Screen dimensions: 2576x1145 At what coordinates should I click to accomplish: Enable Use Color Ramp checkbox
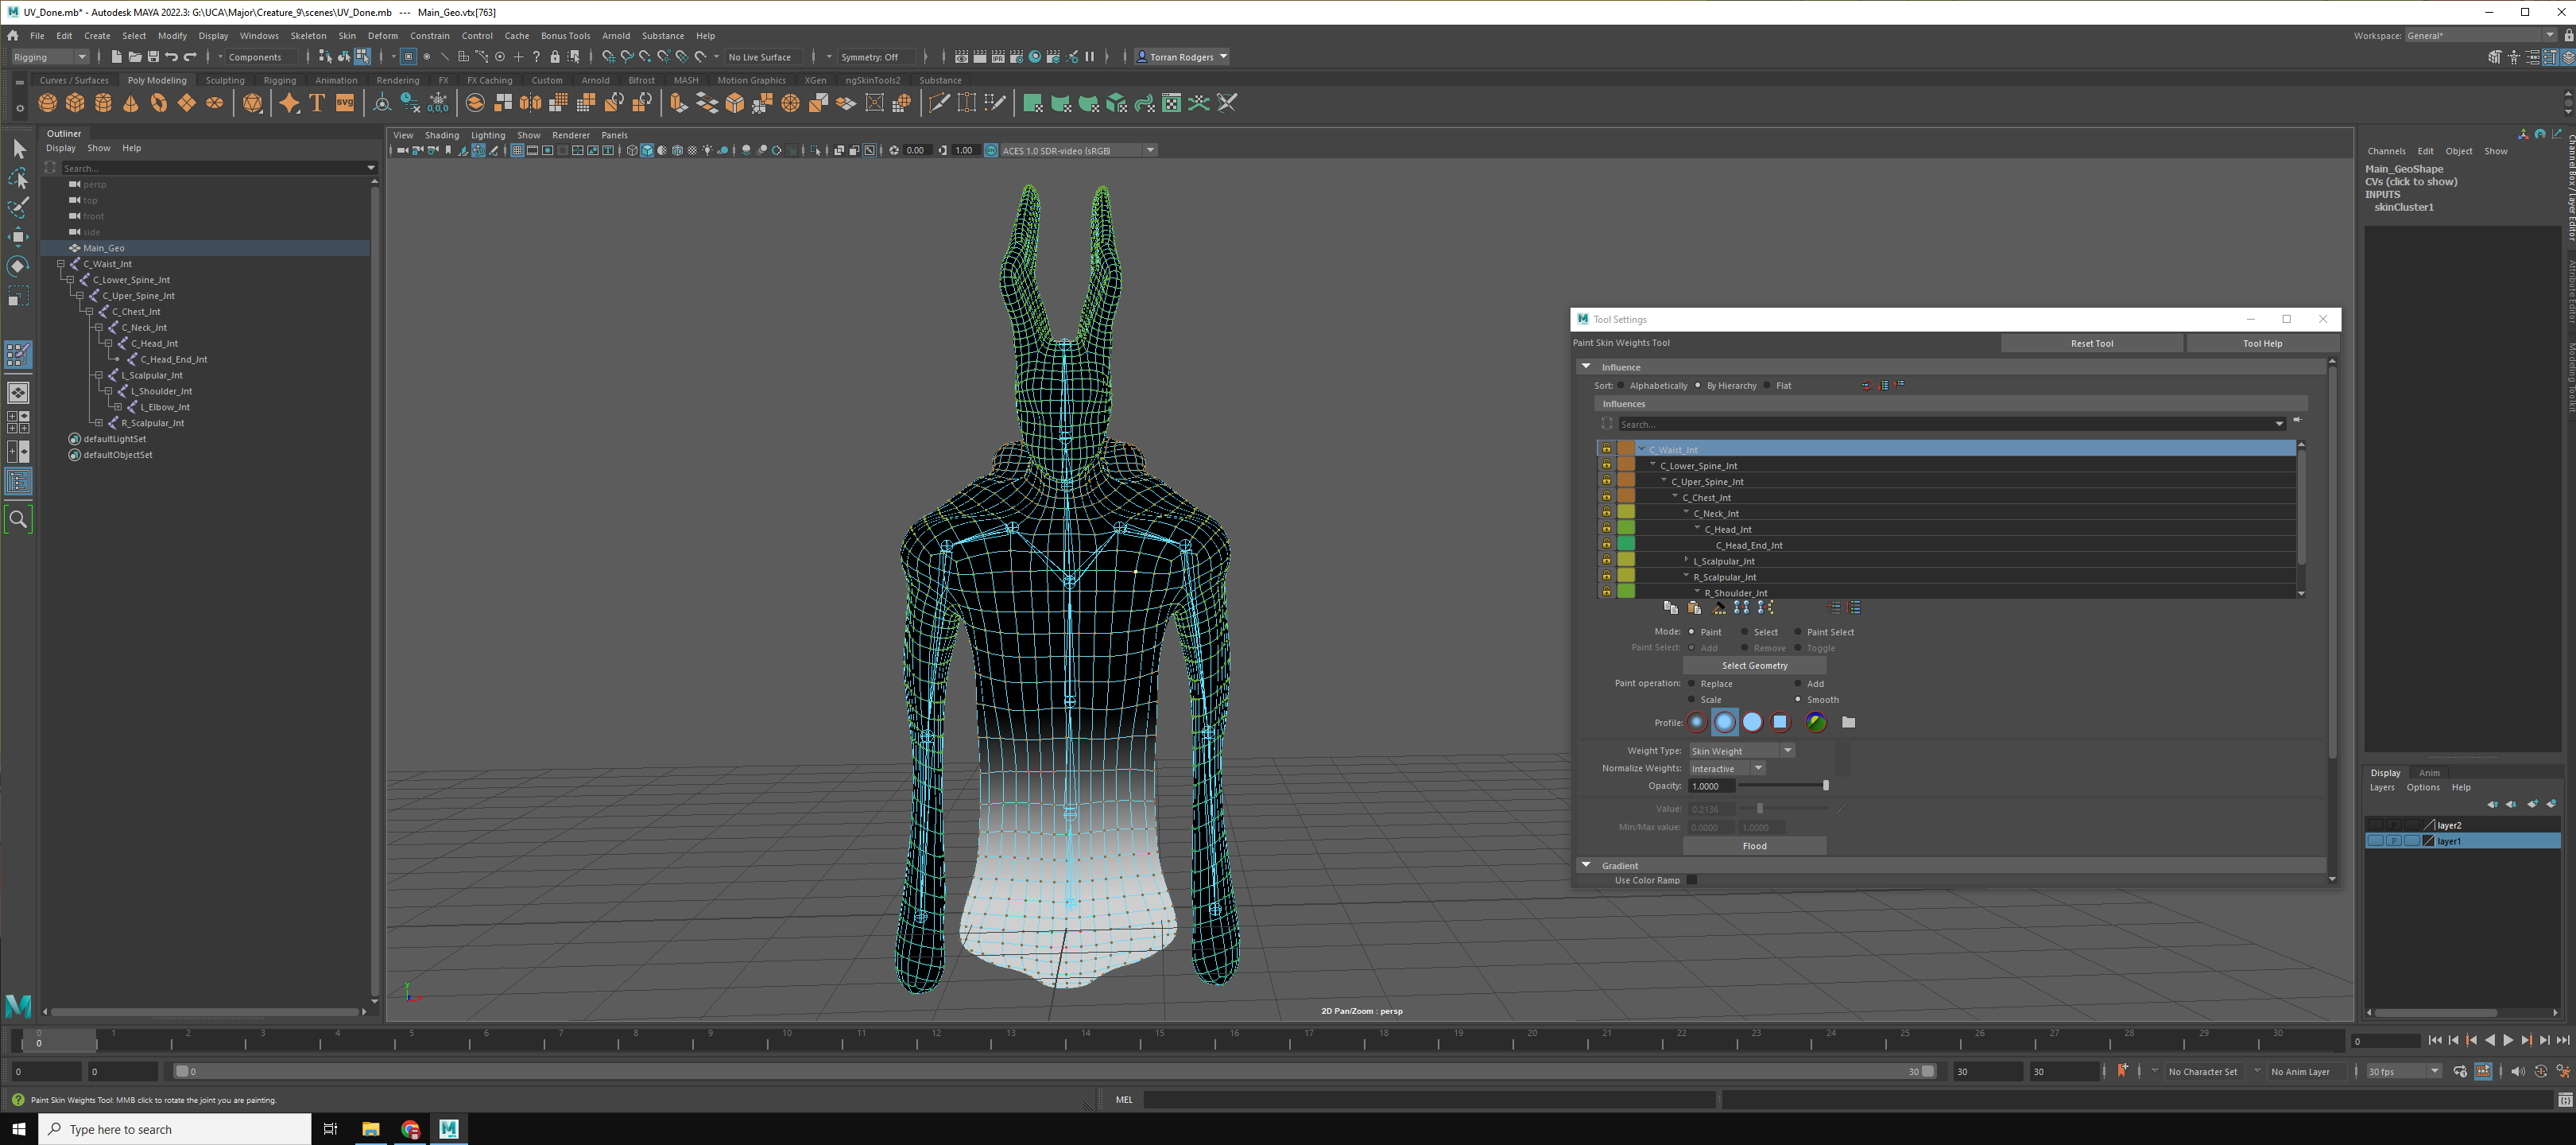1691,880
